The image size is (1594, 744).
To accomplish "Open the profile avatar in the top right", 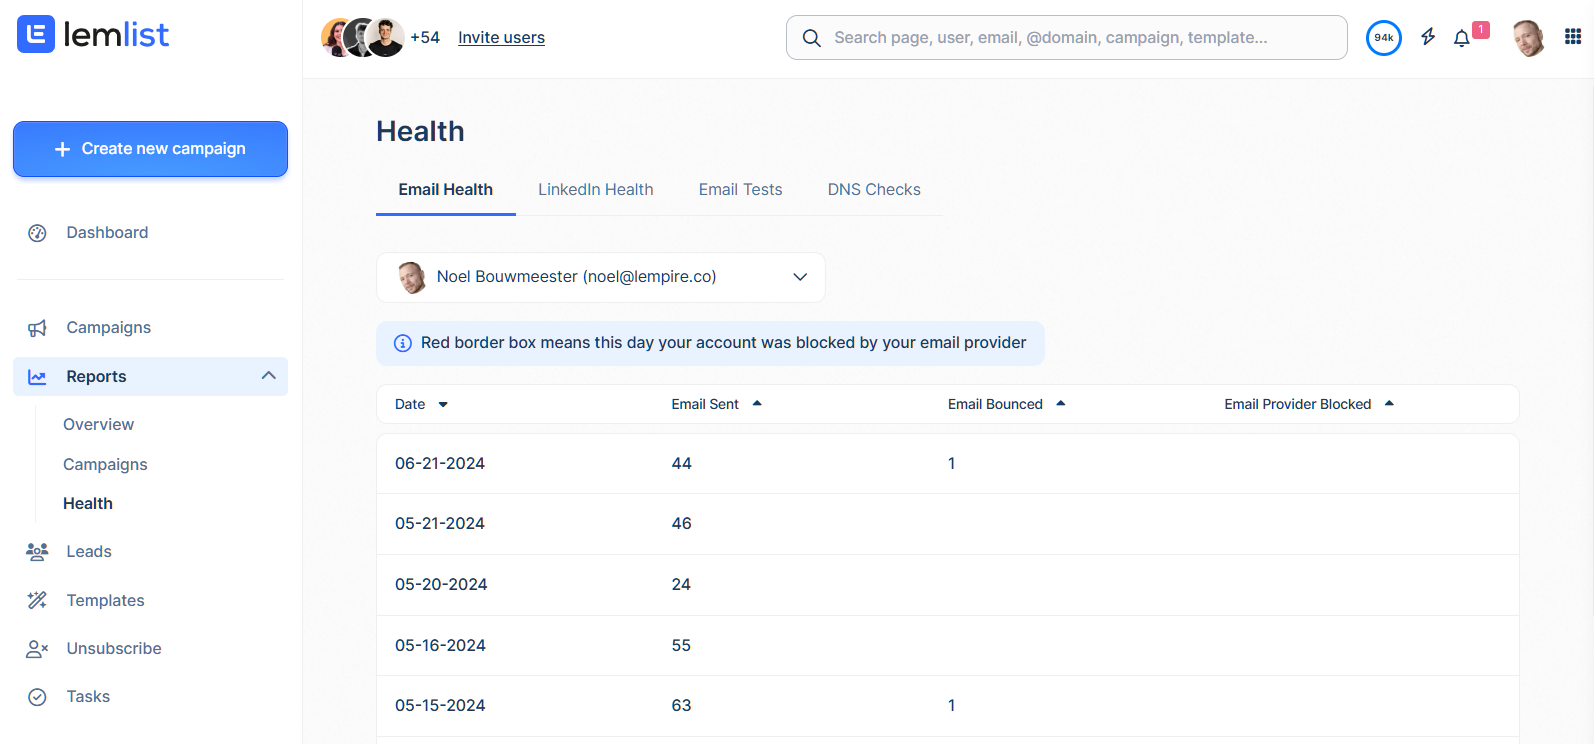I will coord(1528,38).
